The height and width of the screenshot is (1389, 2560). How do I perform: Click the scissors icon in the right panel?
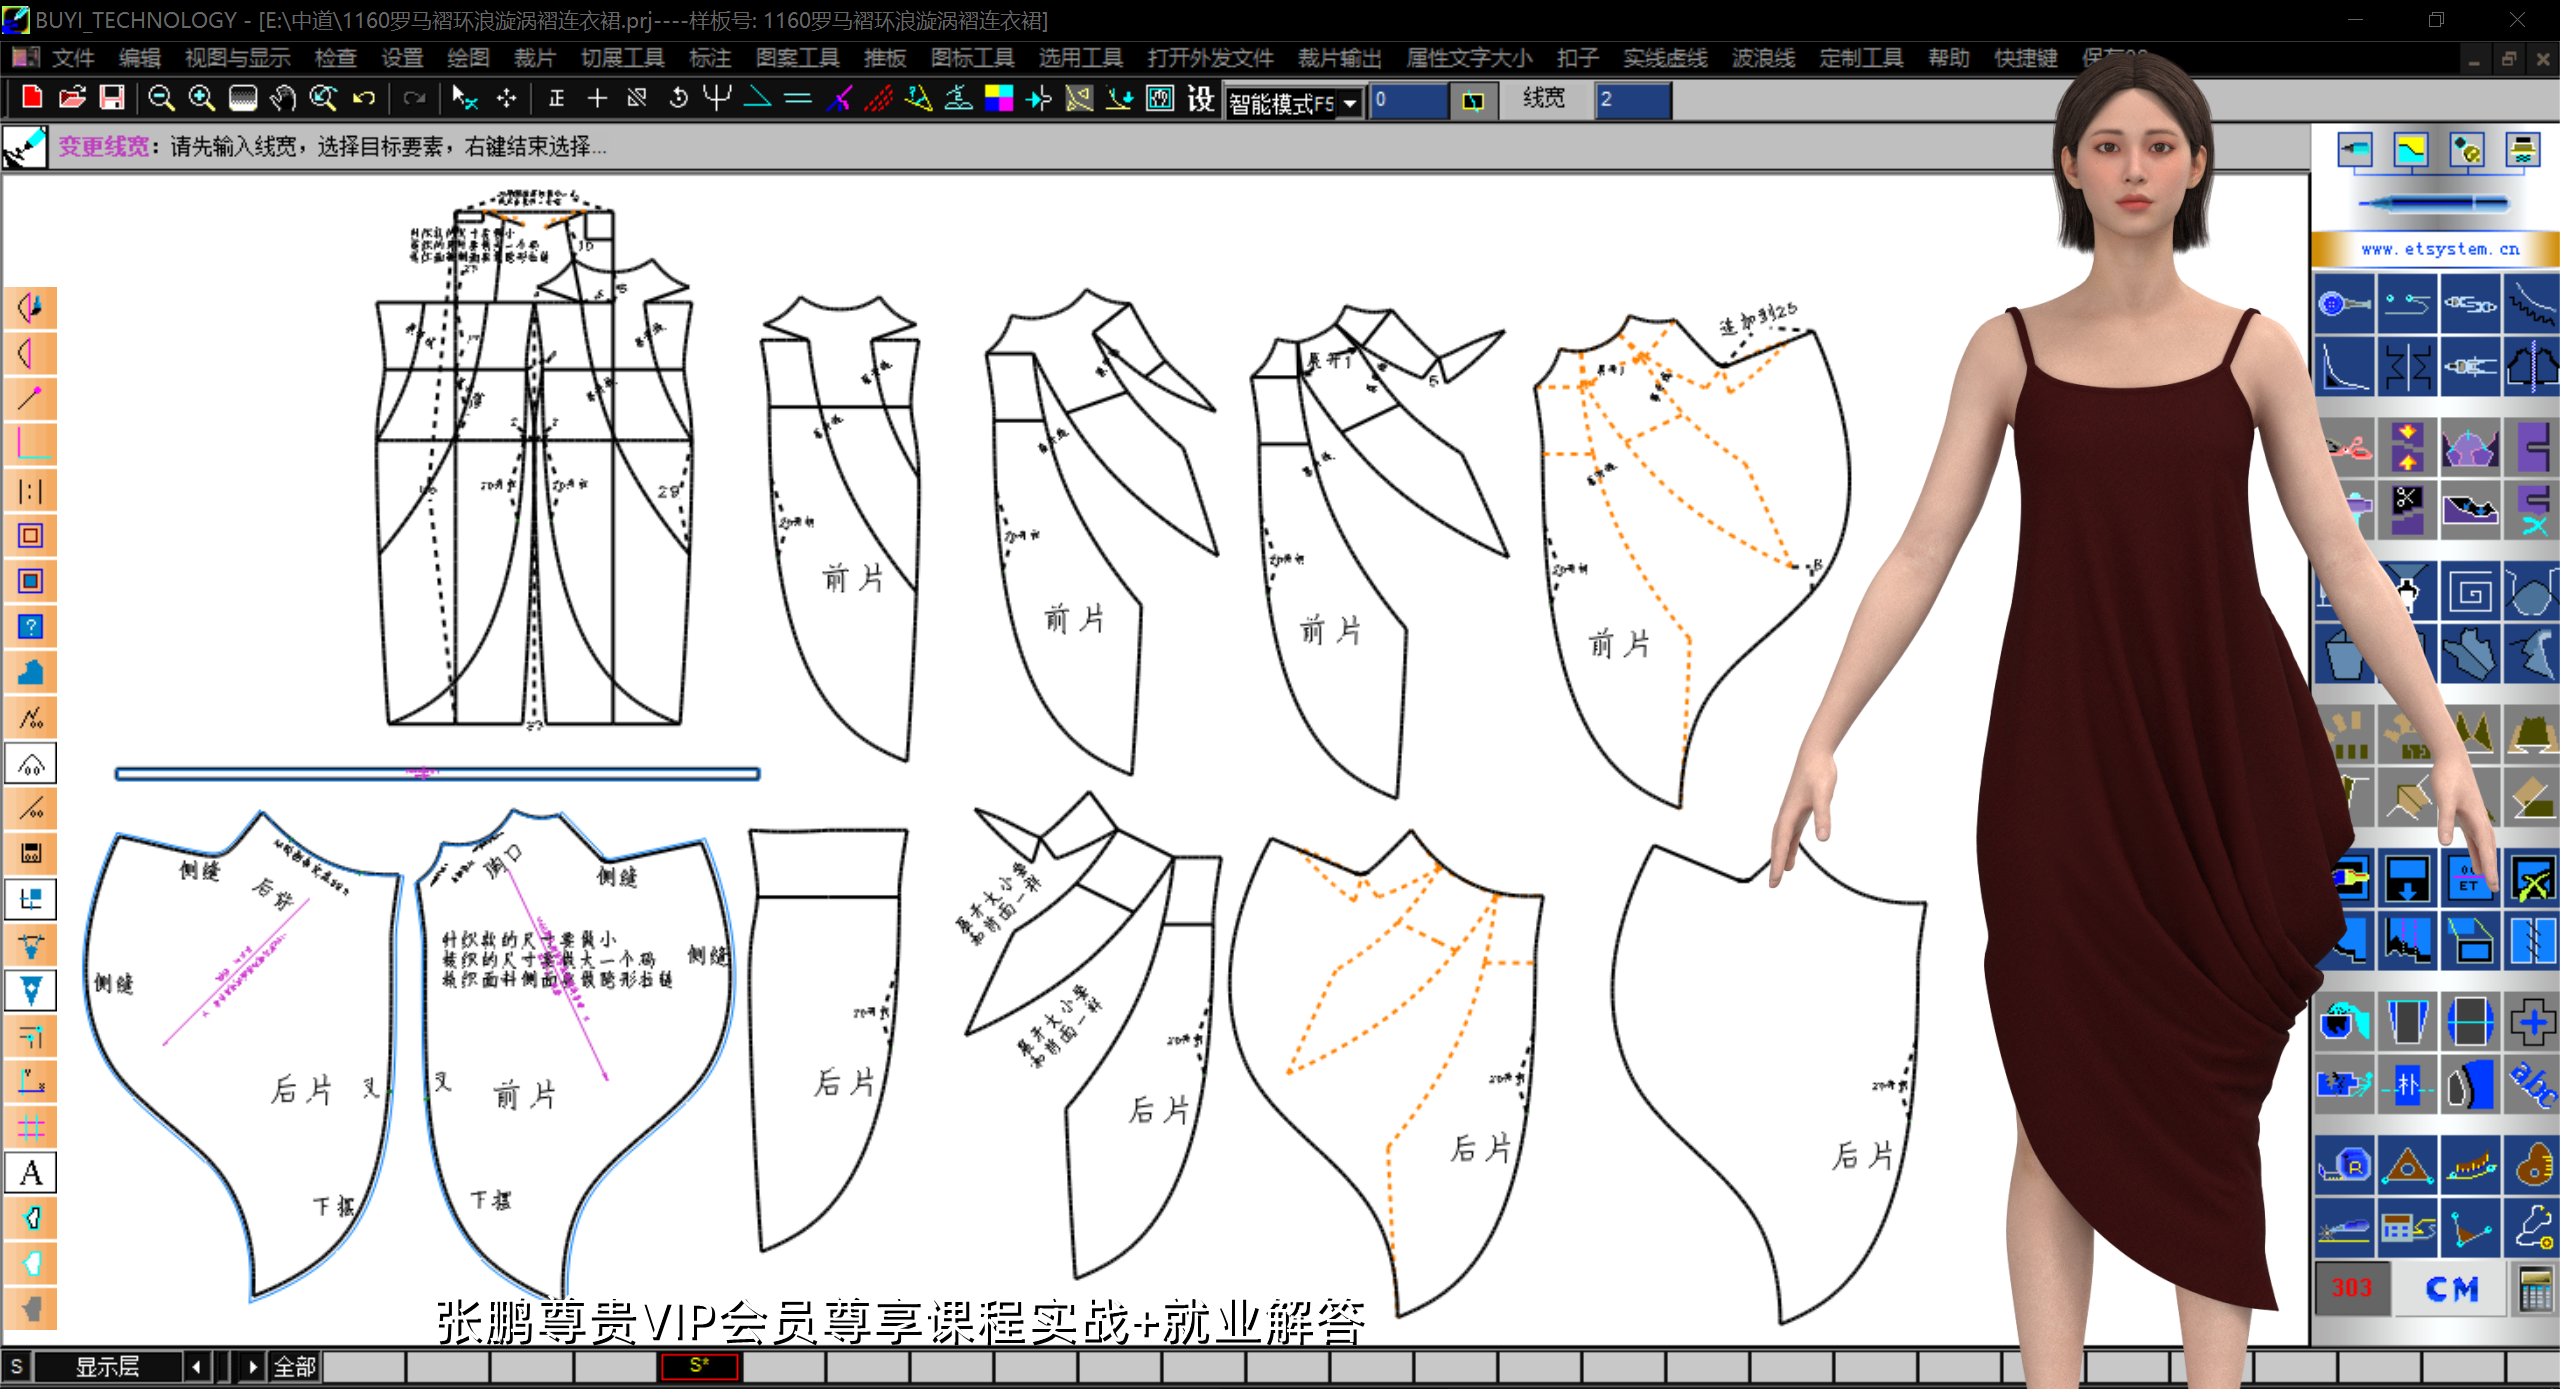(2344, 447)
